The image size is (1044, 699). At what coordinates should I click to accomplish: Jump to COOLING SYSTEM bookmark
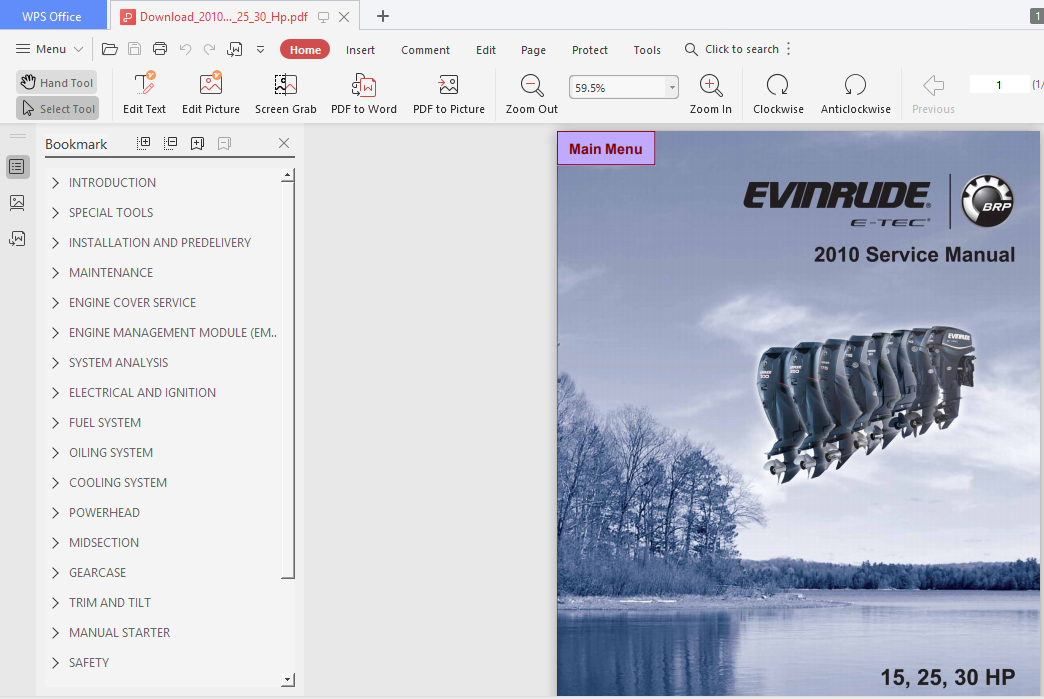point(118,483)
